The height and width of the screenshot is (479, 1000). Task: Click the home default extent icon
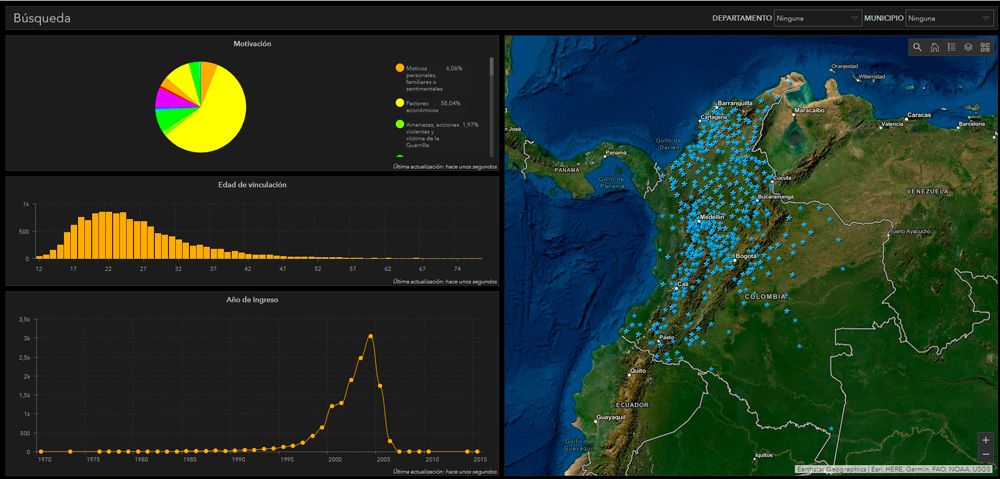tap(934, 47)
